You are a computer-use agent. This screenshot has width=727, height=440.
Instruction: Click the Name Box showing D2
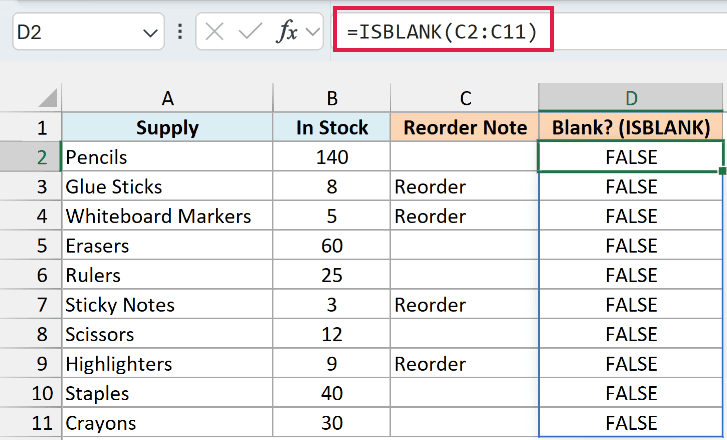pos(88,32)
